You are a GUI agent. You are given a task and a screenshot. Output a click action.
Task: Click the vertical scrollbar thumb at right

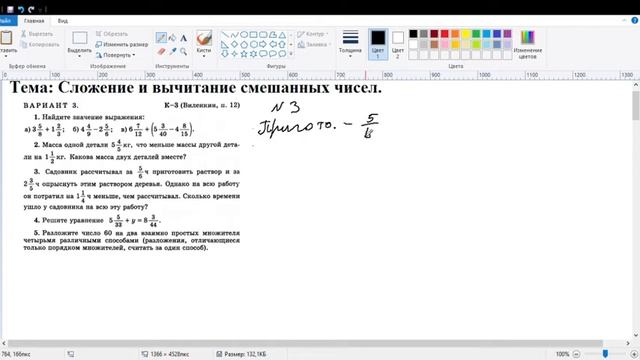(x=636, y=105)
